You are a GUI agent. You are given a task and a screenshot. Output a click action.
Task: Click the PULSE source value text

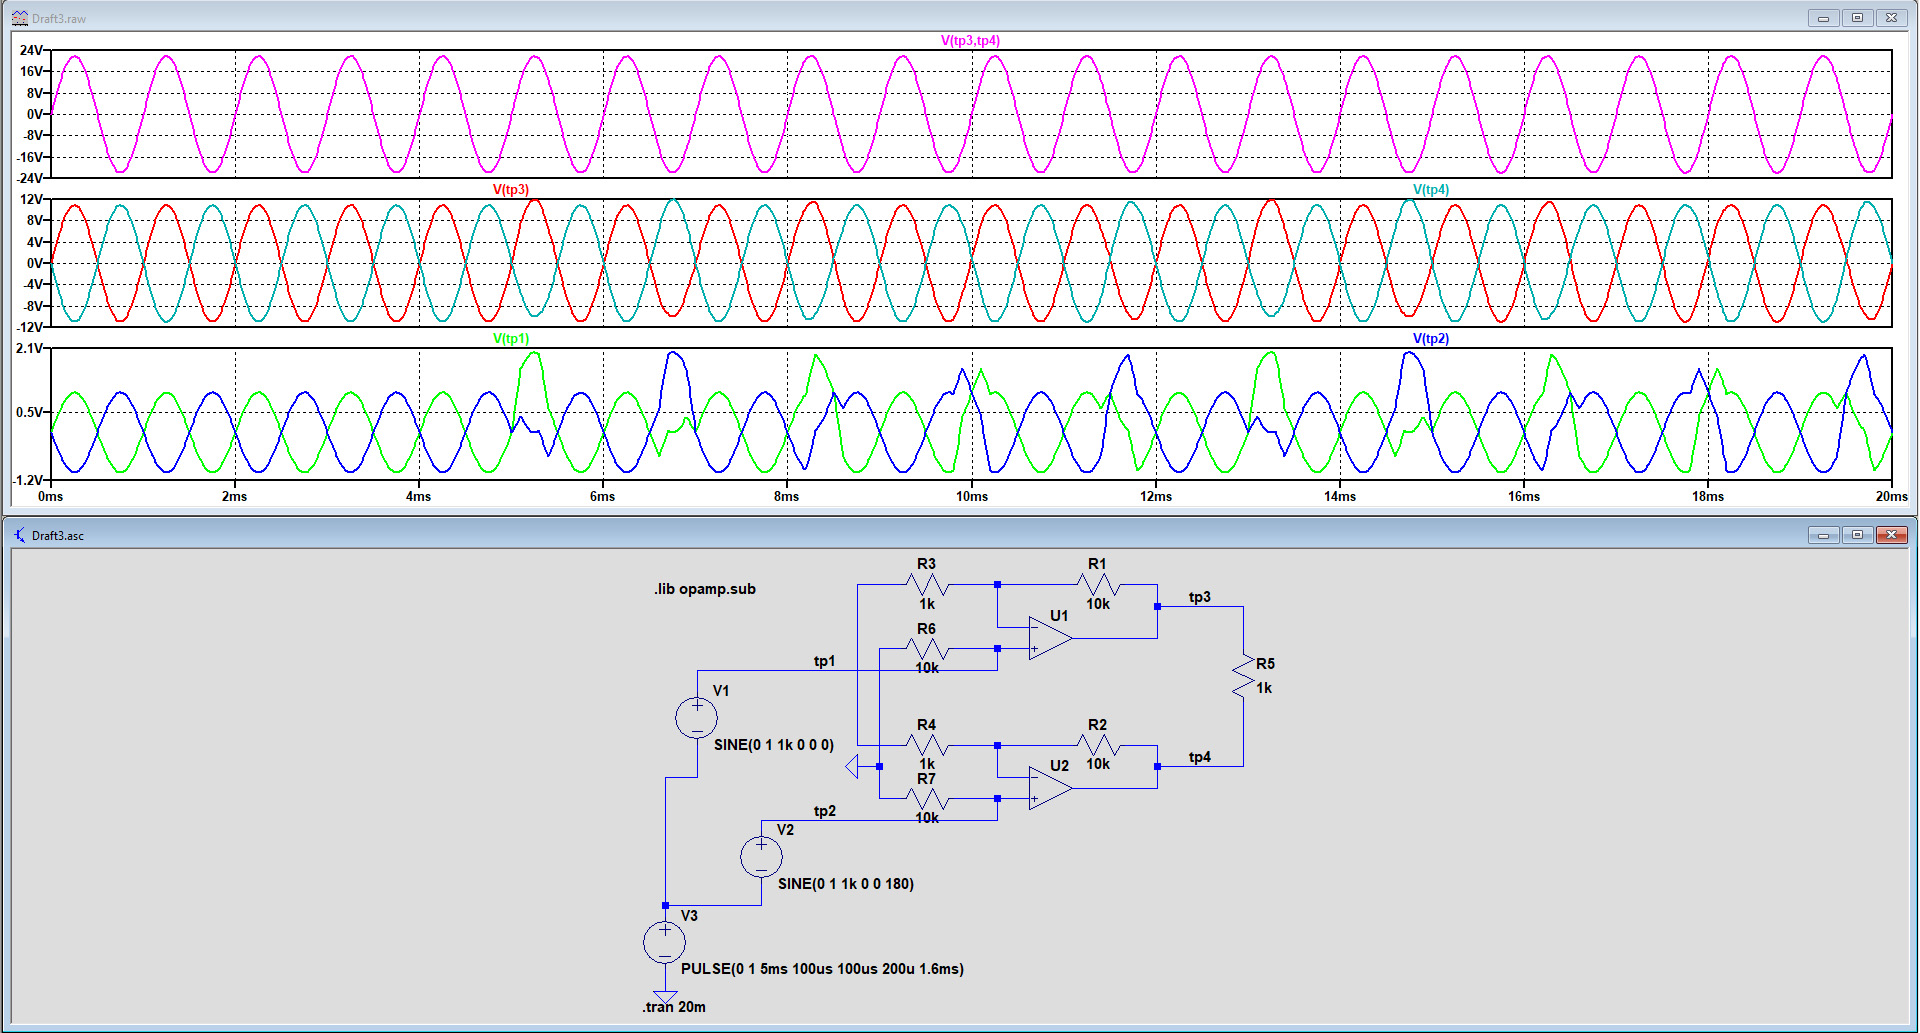[822, 969]
